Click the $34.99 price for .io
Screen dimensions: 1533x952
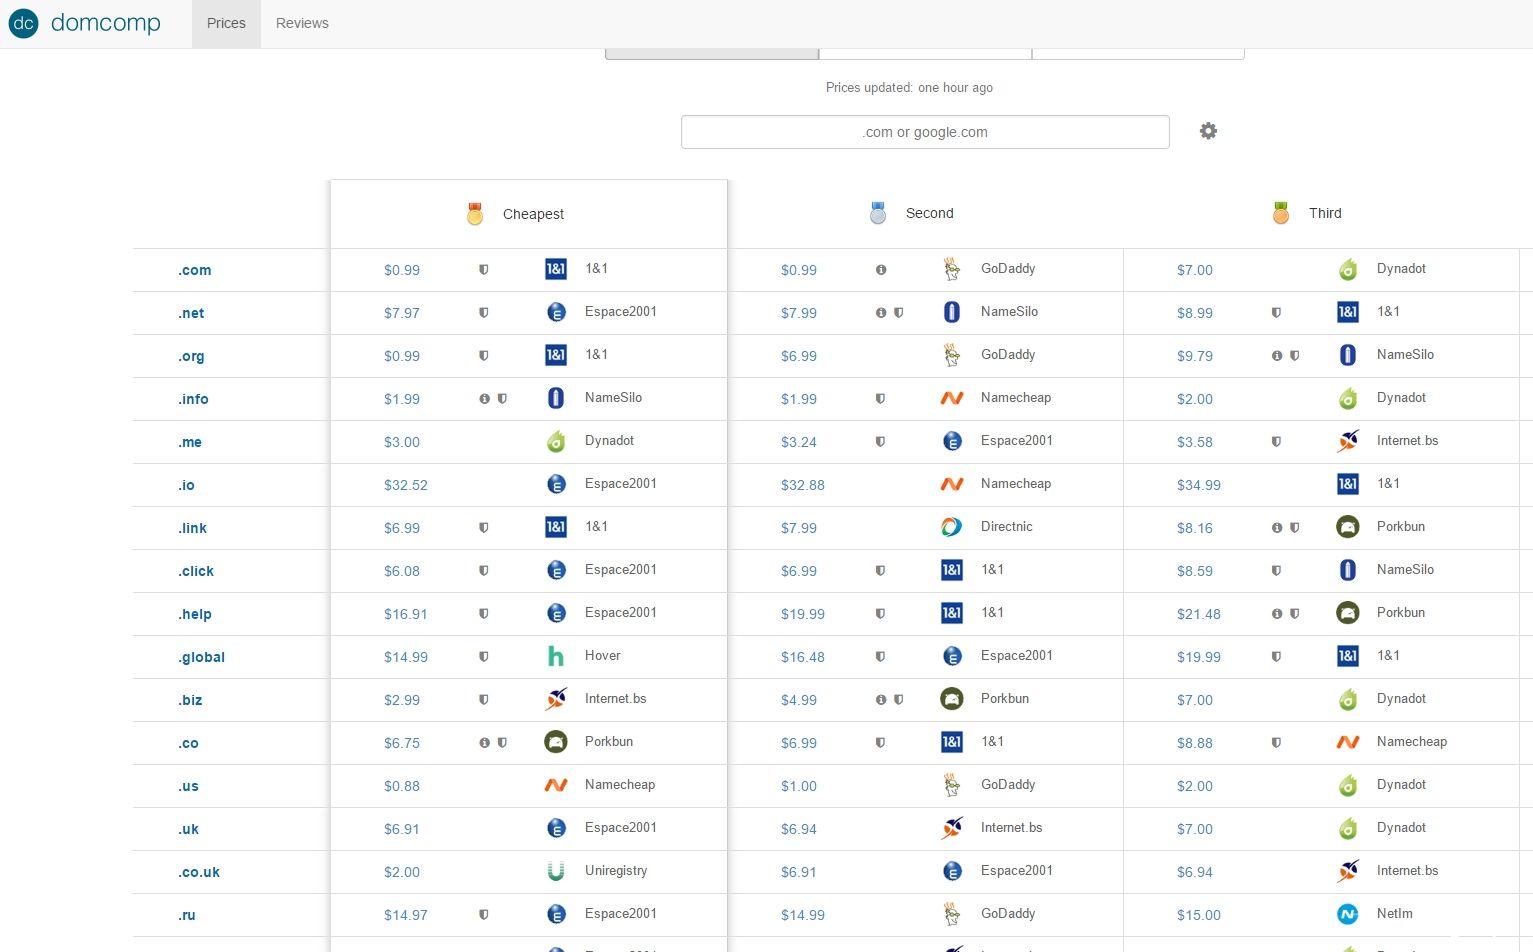click(1199, 485)
